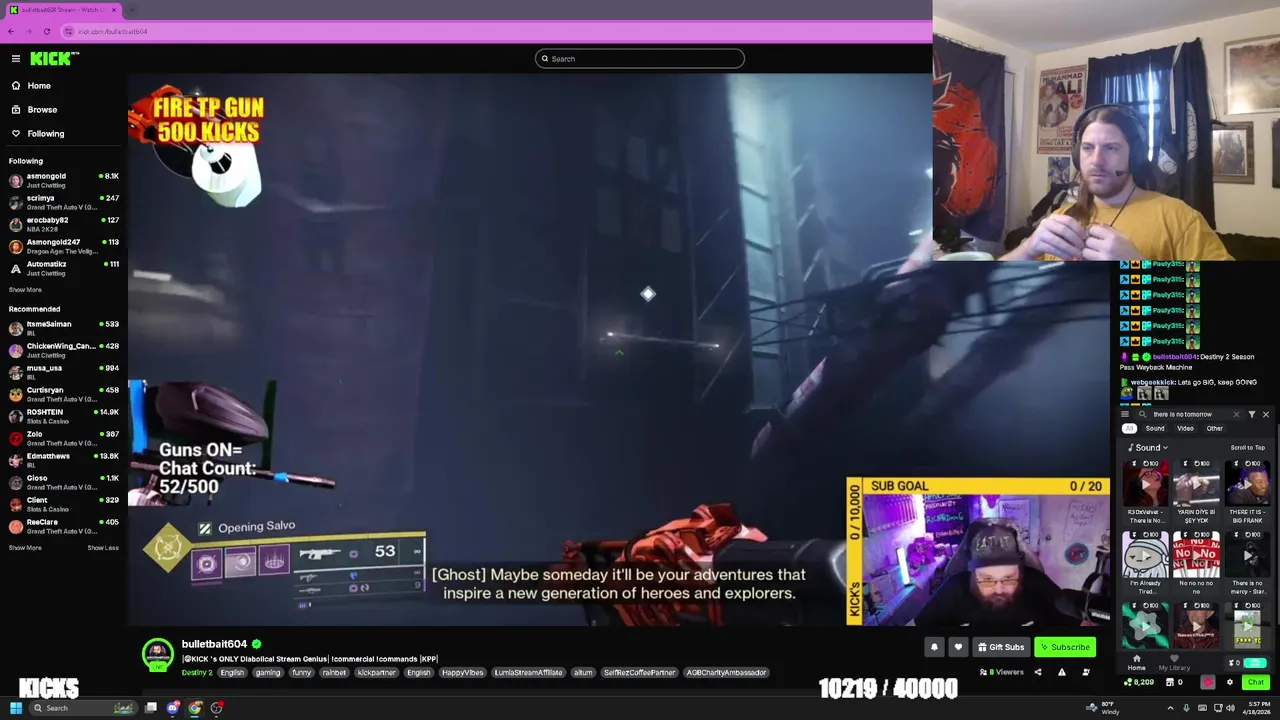
Task: Select the gaming tag
Action: point(267,673)
